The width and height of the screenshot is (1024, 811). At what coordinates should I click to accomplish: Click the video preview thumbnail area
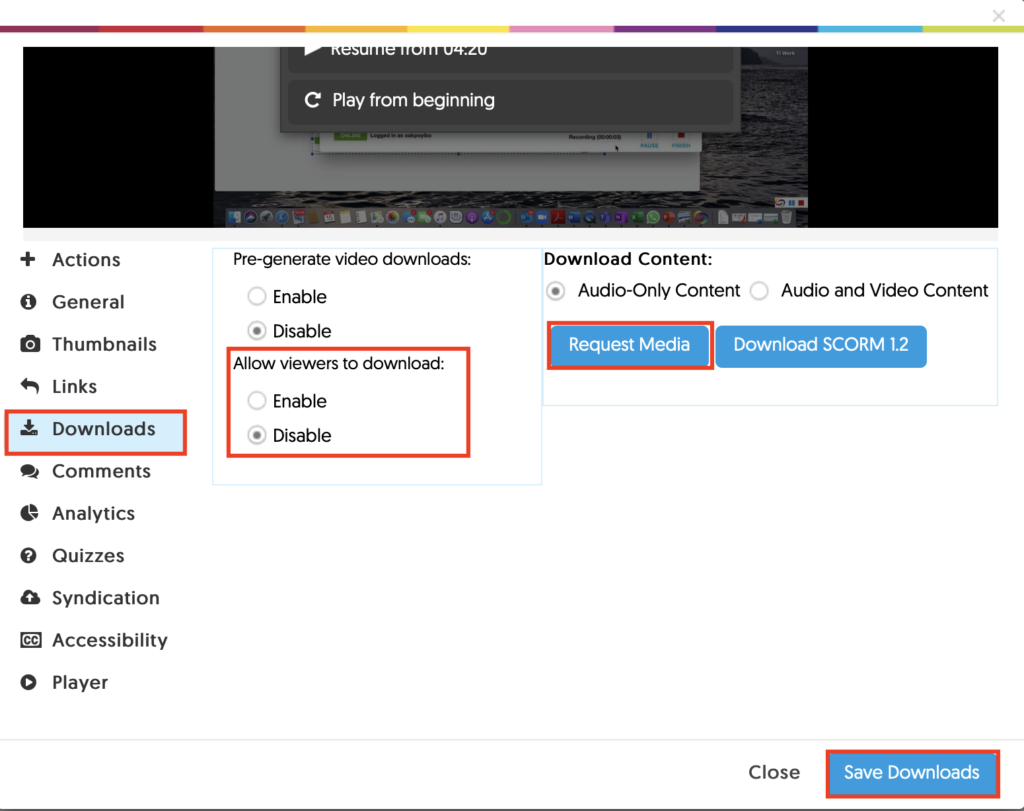(511, 137)
